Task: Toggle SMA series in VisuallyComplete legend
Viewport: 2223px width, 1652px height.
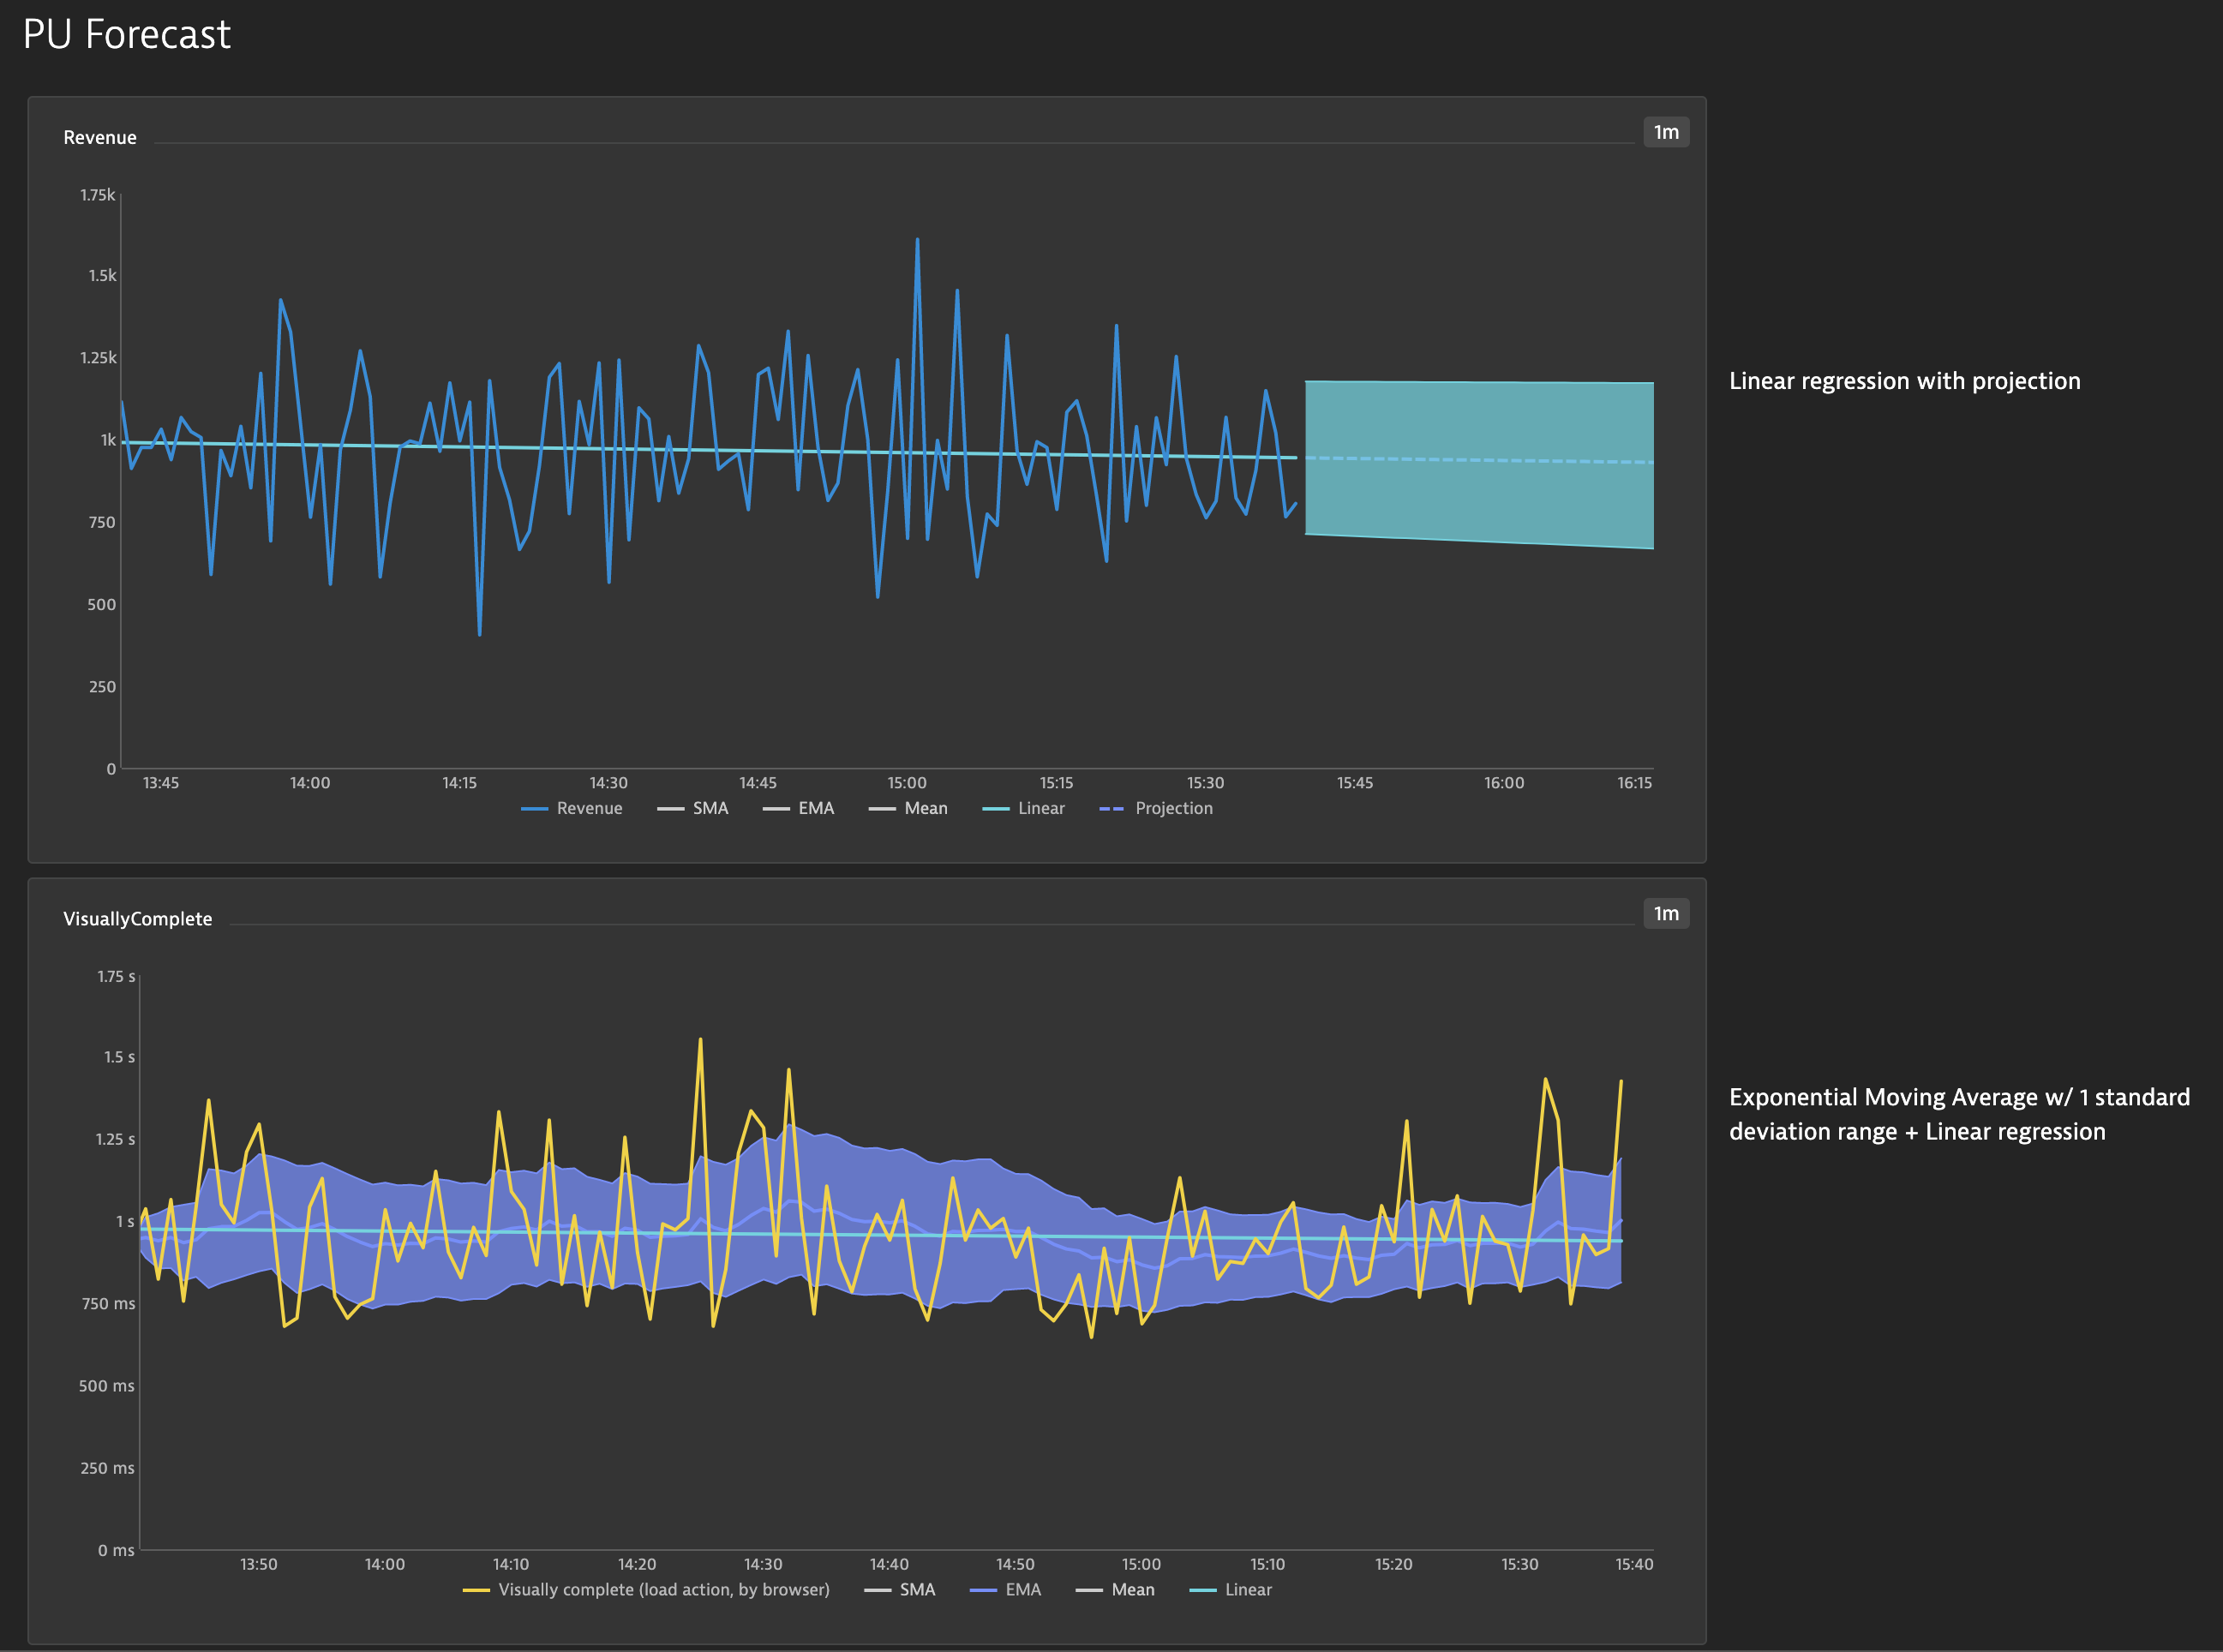Action: coord(900,1589)
